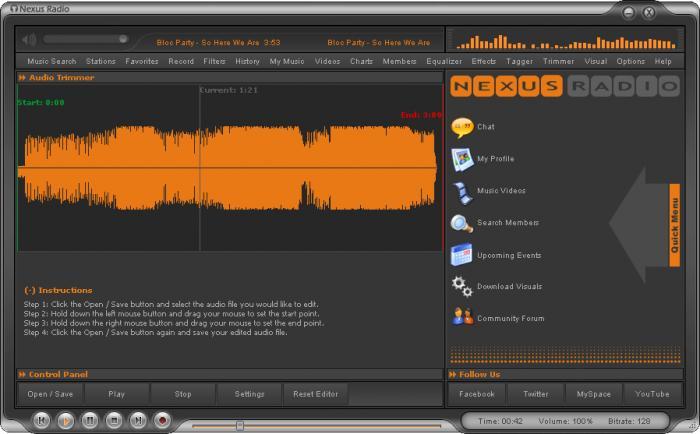Click the audio waveform display
This screenshot has height=434, width=700.
click(x=230, y=167)
